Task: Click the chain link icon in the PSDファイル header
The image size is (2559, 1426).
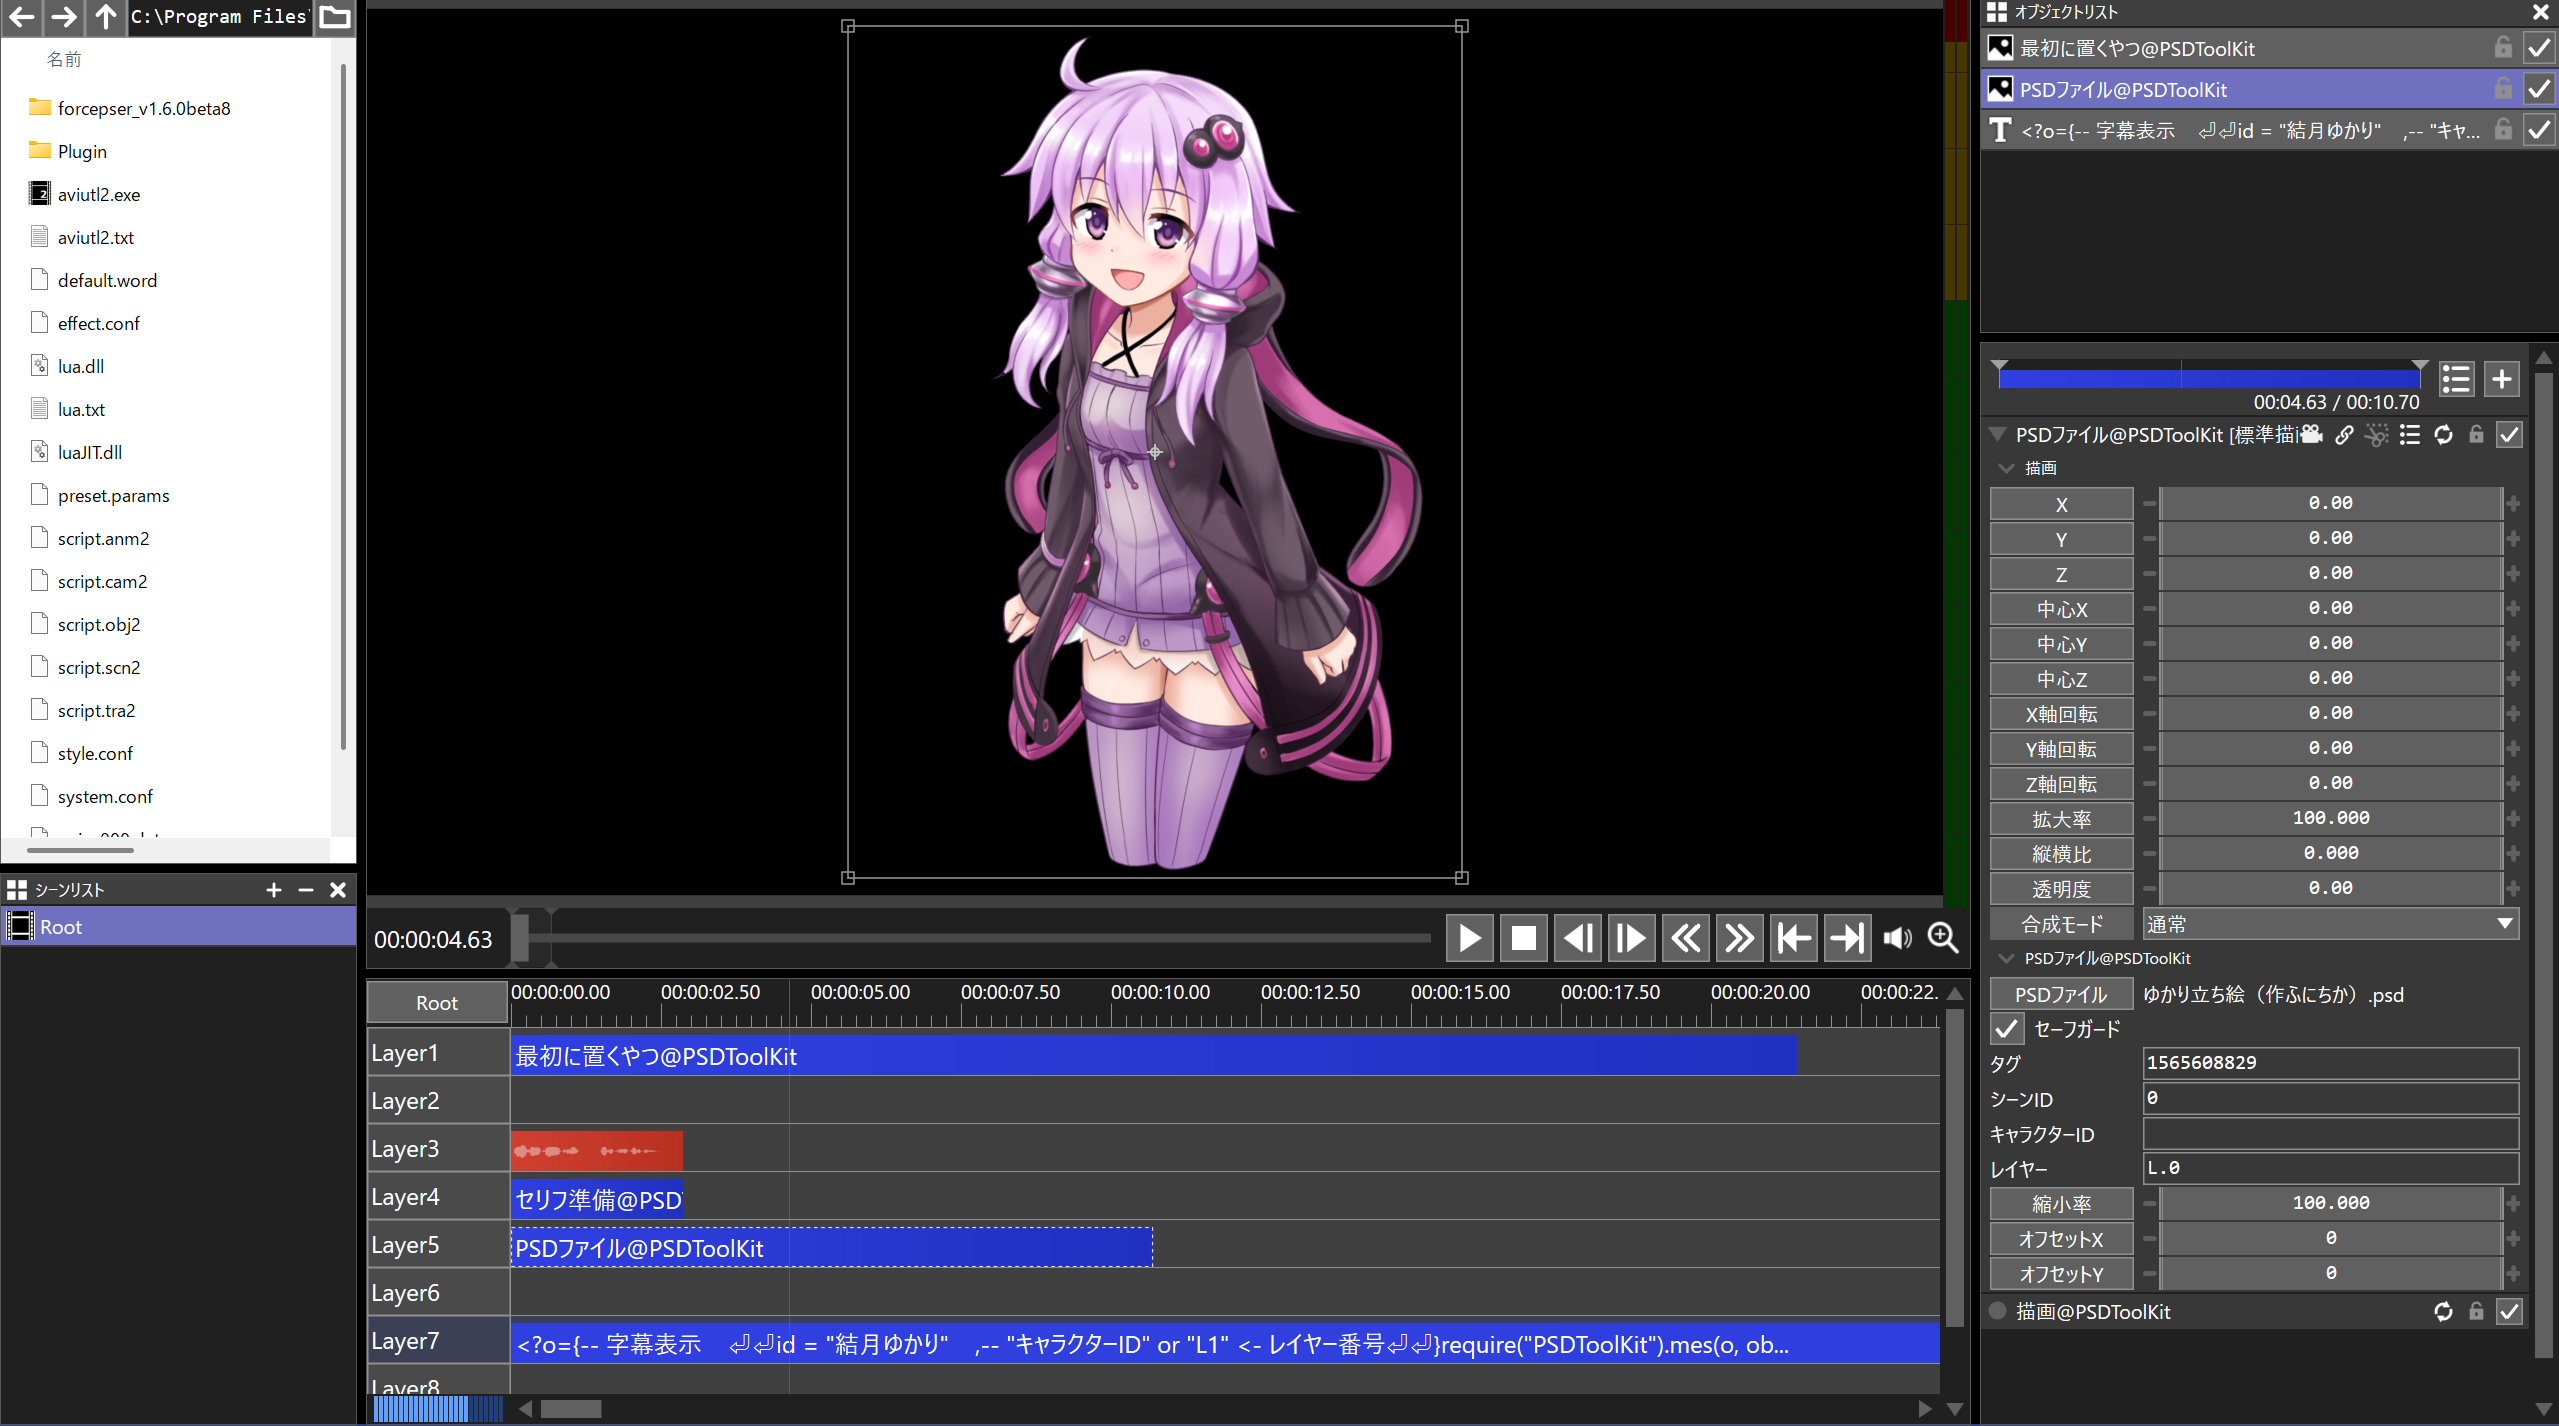Action: click(2344, 434)
